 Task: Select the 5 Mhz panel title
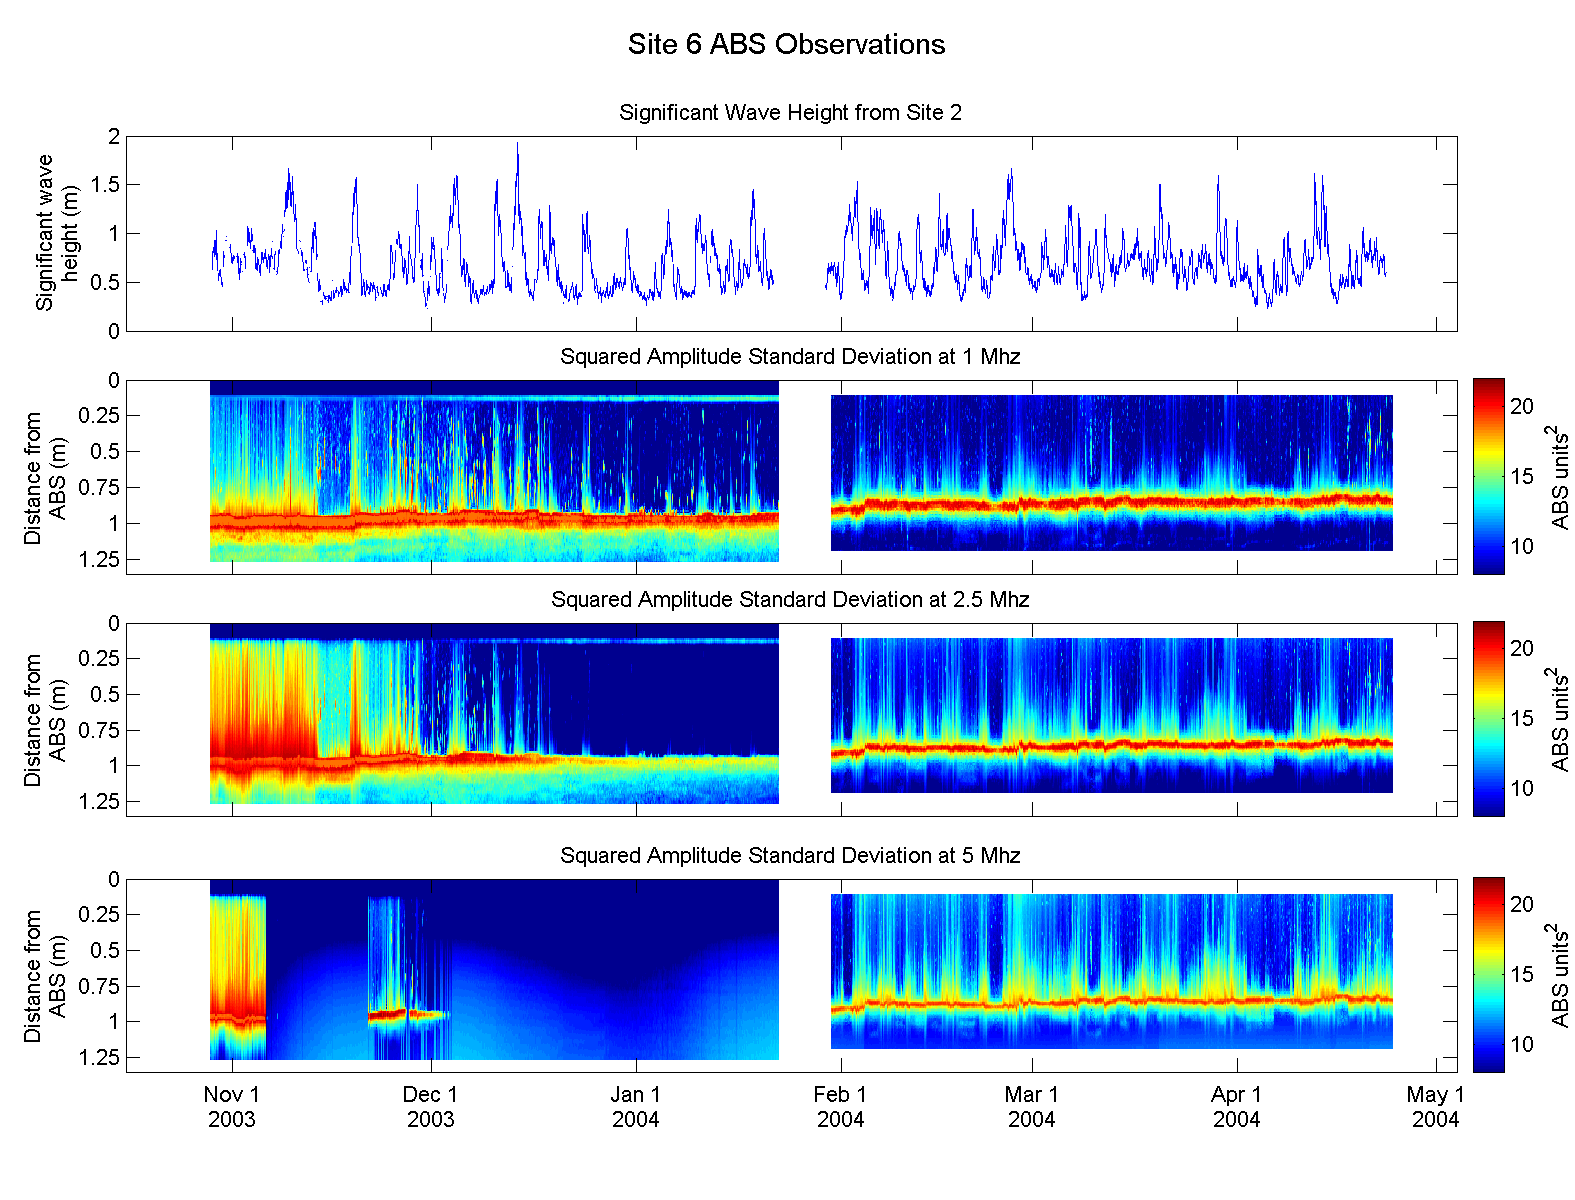tap(790, 856)
